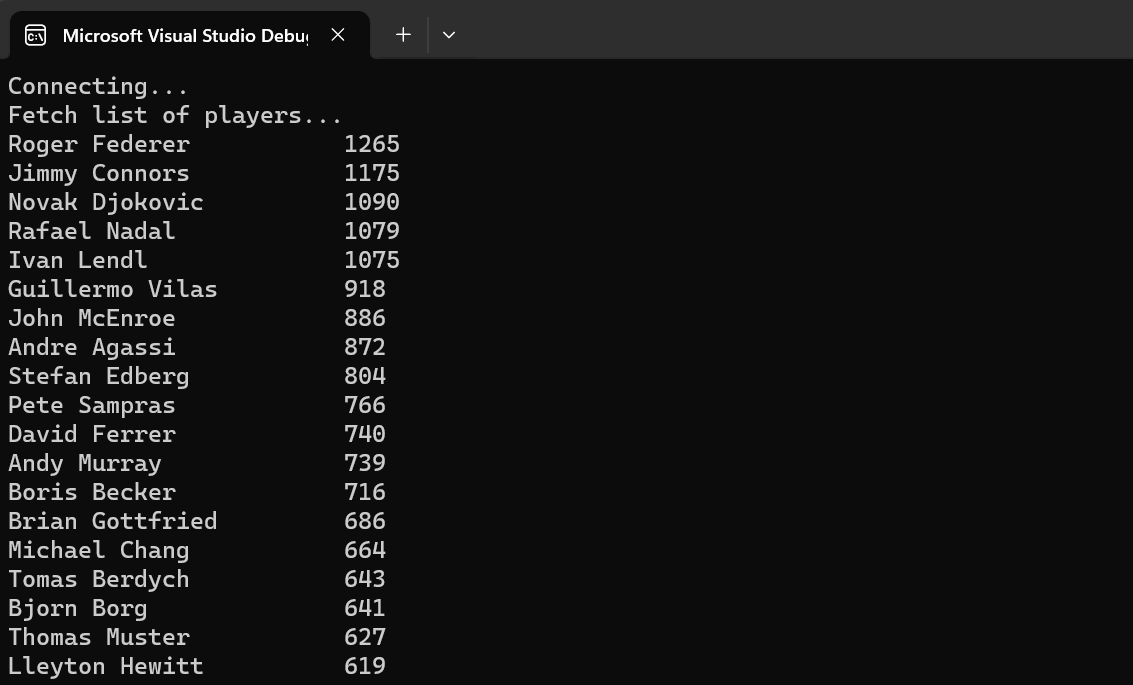Viewport: 1133px width, 685px height.
Task: Click on the name Bjorn Borg
Action: coord(77,608)
